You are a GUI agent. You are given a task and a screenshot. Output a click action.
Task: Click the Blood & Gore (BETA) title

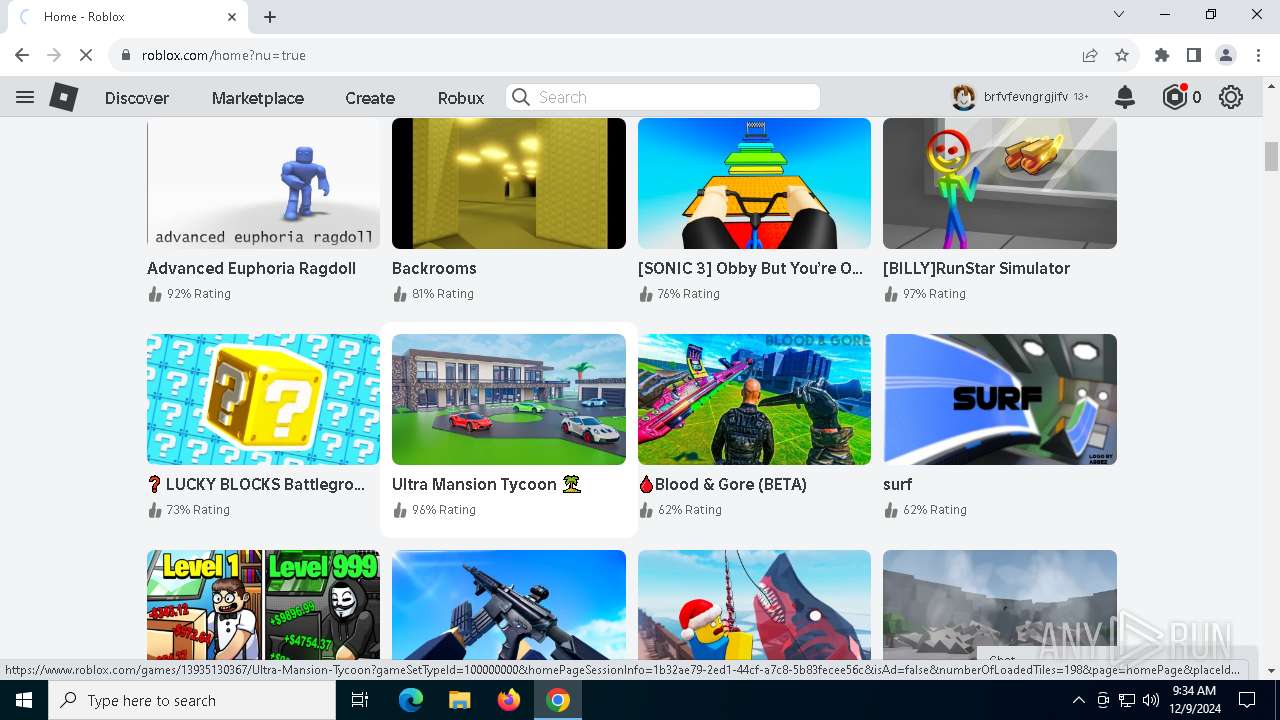pyautogui.click(x=722, y=484)
